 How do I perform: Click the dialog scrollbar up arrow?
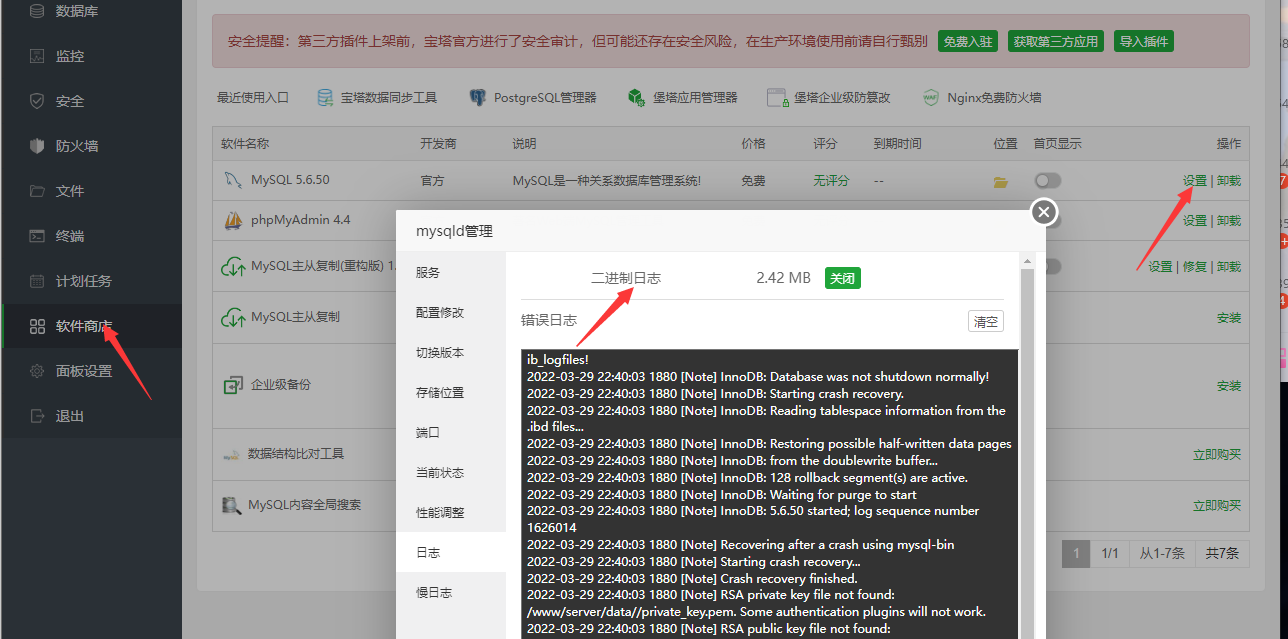pos(1026,262)
